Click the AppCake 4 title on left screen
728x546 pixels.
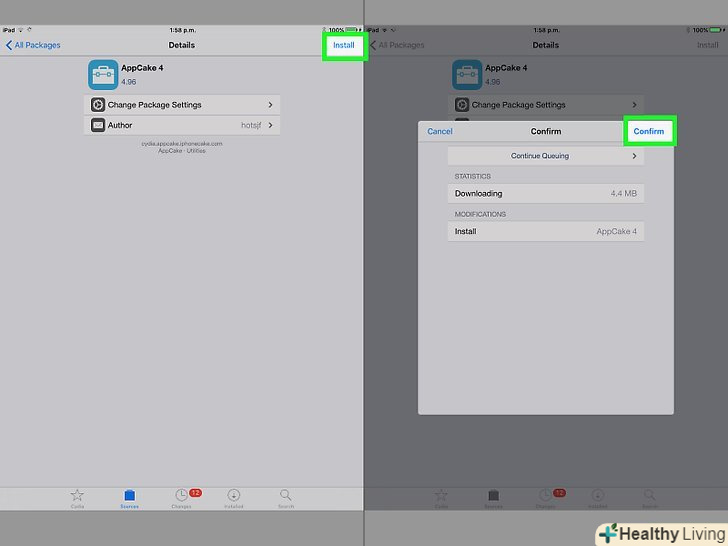142,68
